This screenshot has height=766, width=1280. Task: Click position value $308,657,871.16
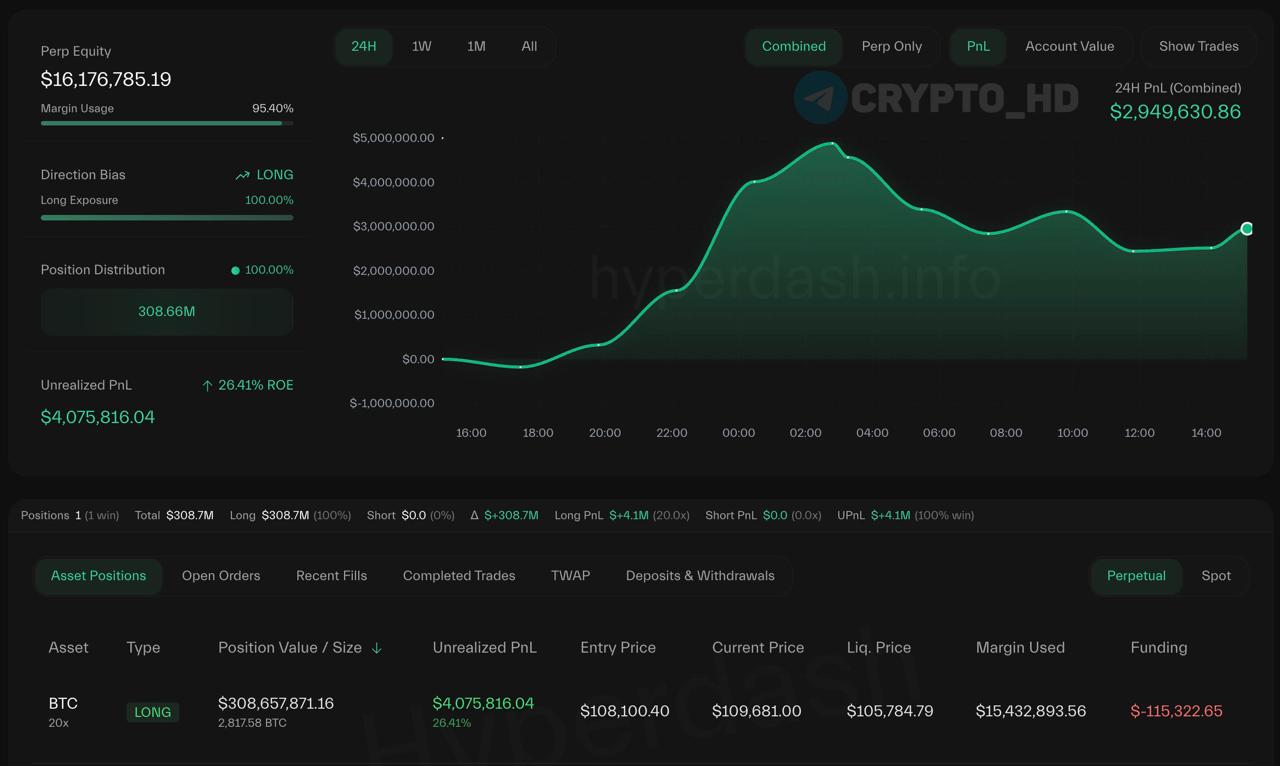276,703
